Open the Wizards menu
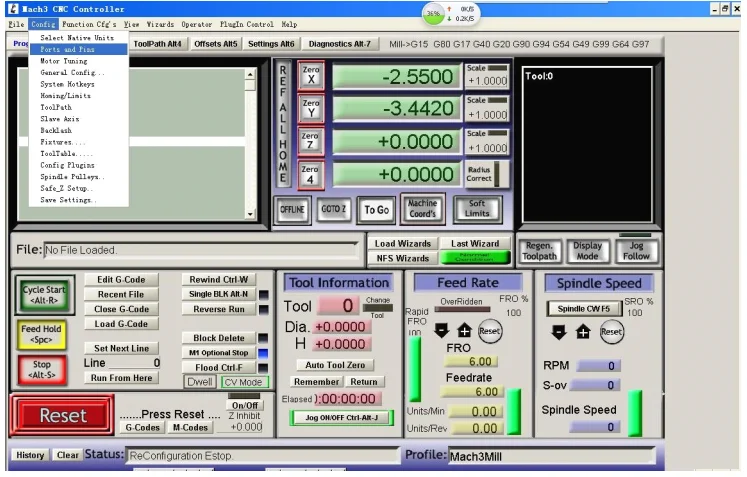 160,24
